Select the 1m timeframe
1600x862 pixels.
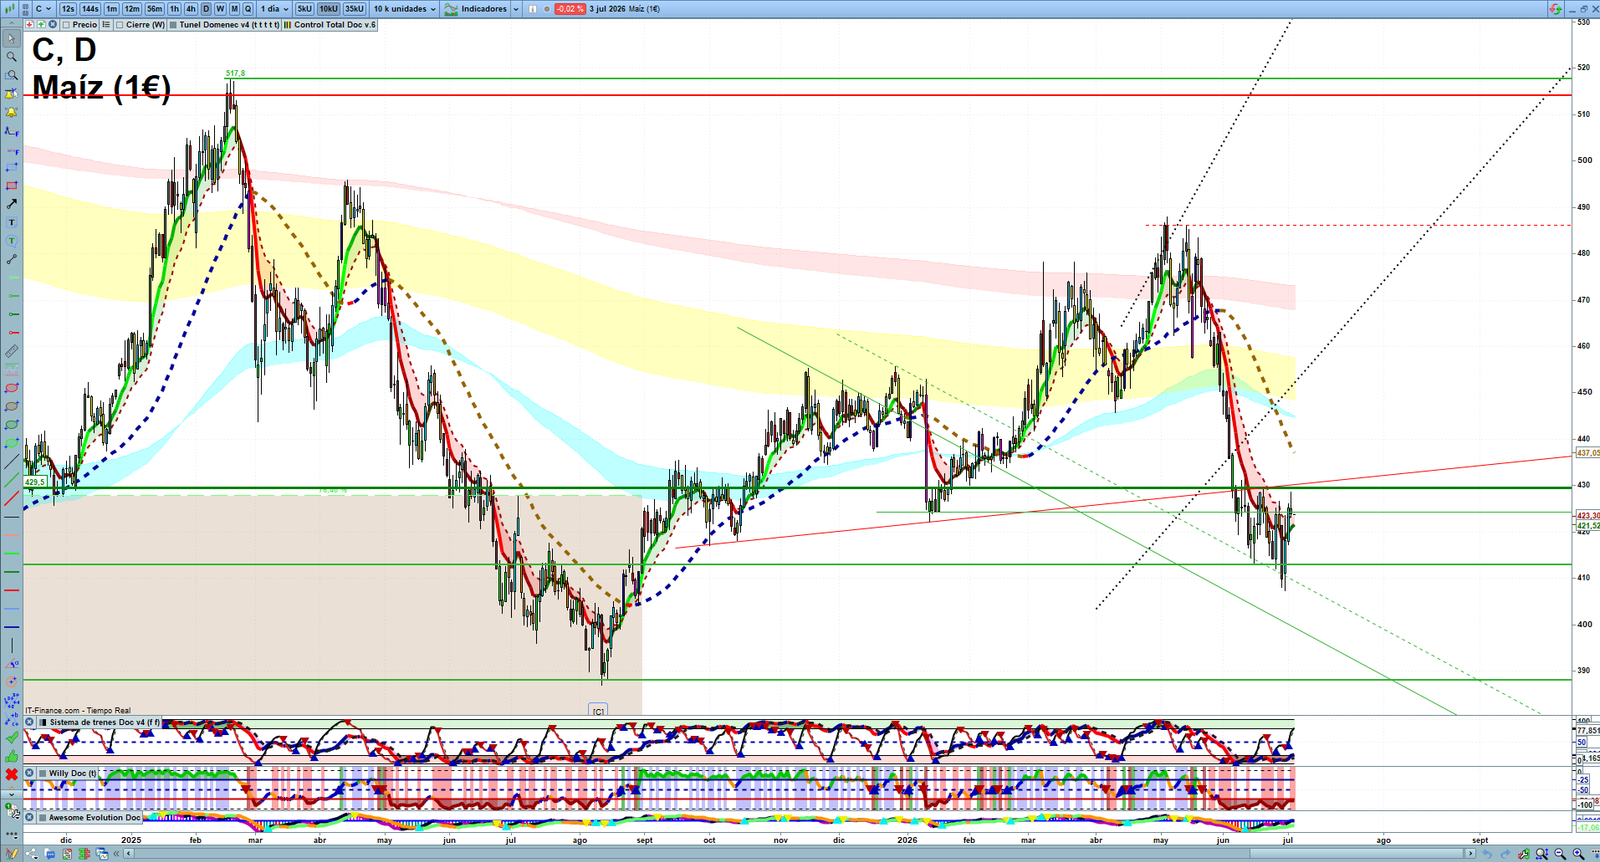coord(112,9)
